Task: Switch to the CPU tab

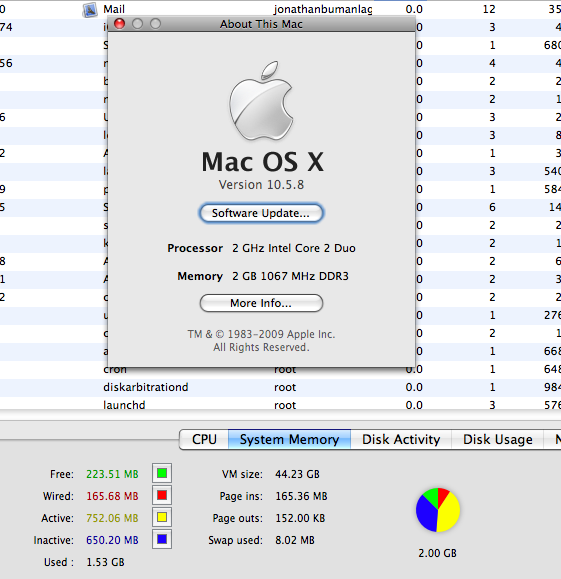Action: 204,439
